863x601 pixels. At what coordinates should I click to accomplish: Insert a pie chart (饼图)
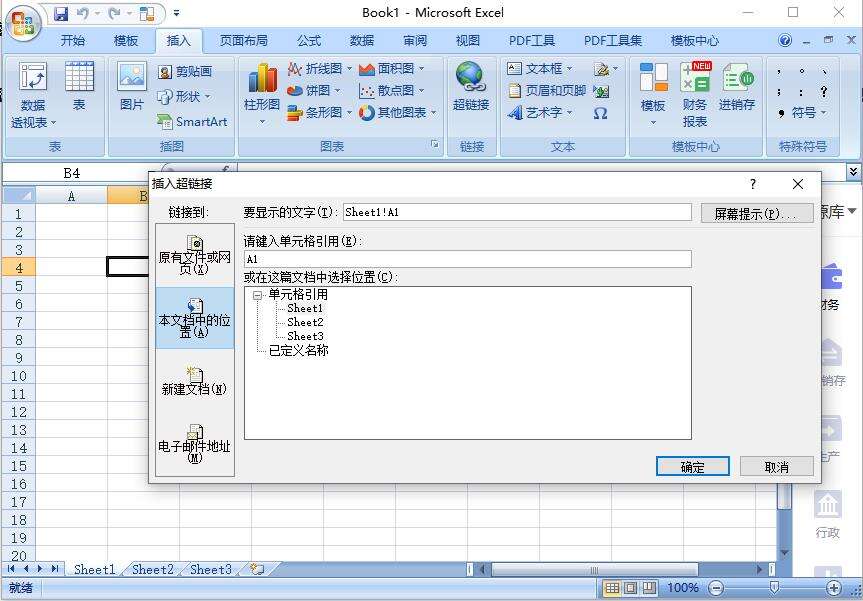(314, 90)
